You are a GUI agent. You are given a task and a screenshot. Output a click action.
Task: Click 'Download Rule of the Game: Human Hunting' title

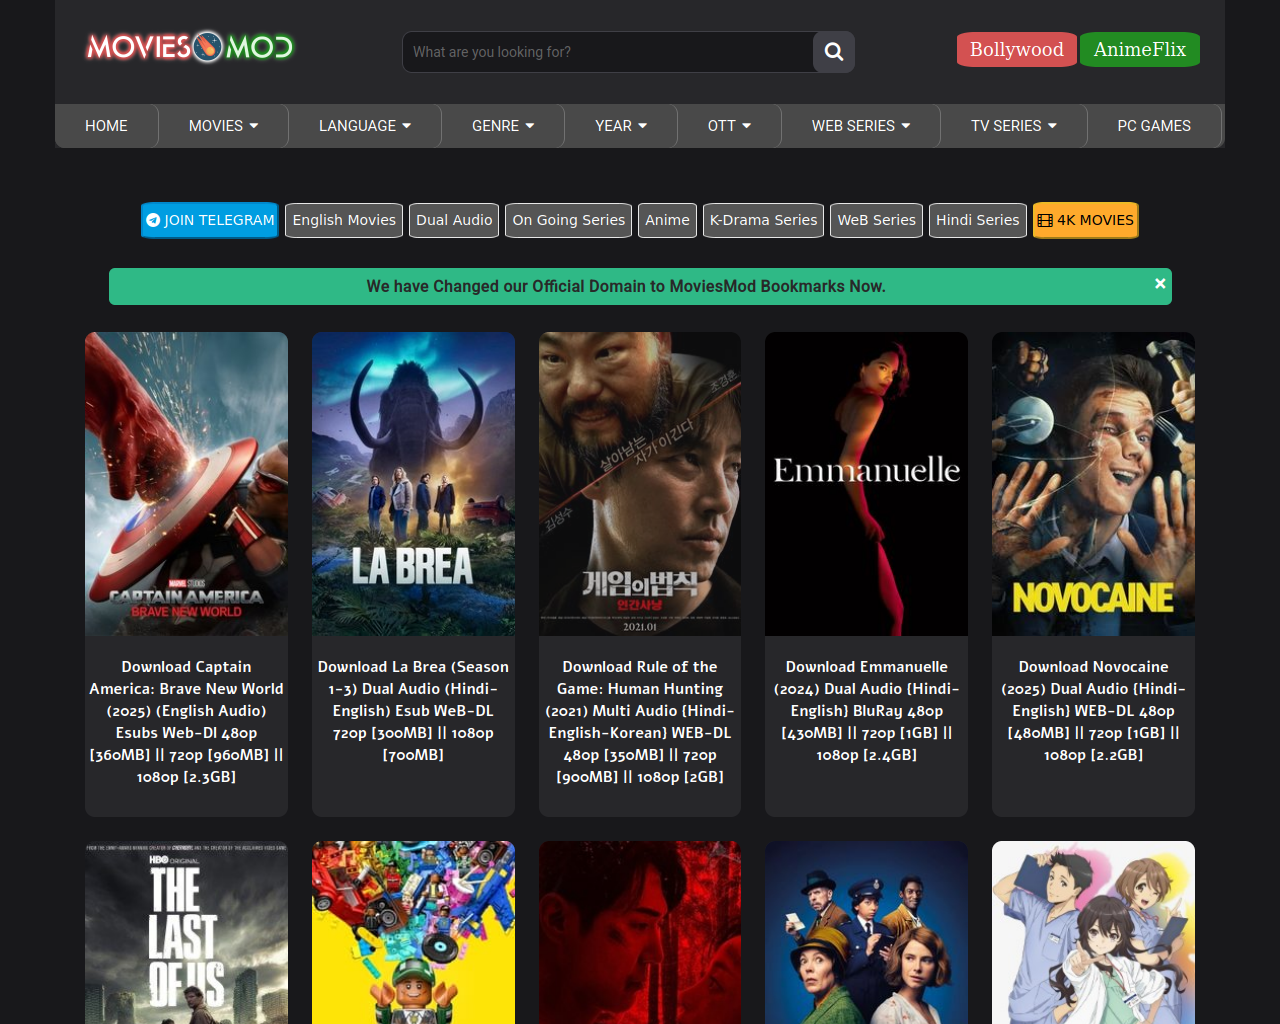(640, 722)
